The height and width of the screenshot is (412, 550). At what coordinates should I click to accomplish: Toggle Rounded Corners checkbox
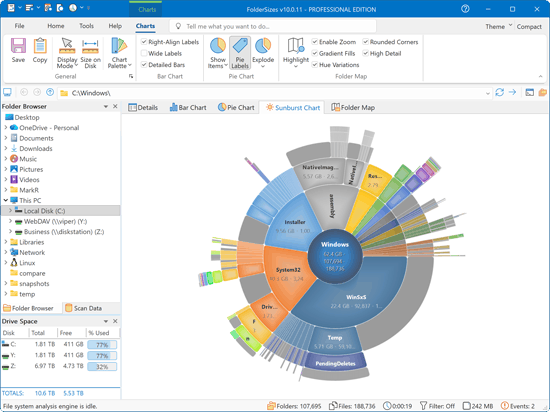pyautogui.click(x=365, y=42)
